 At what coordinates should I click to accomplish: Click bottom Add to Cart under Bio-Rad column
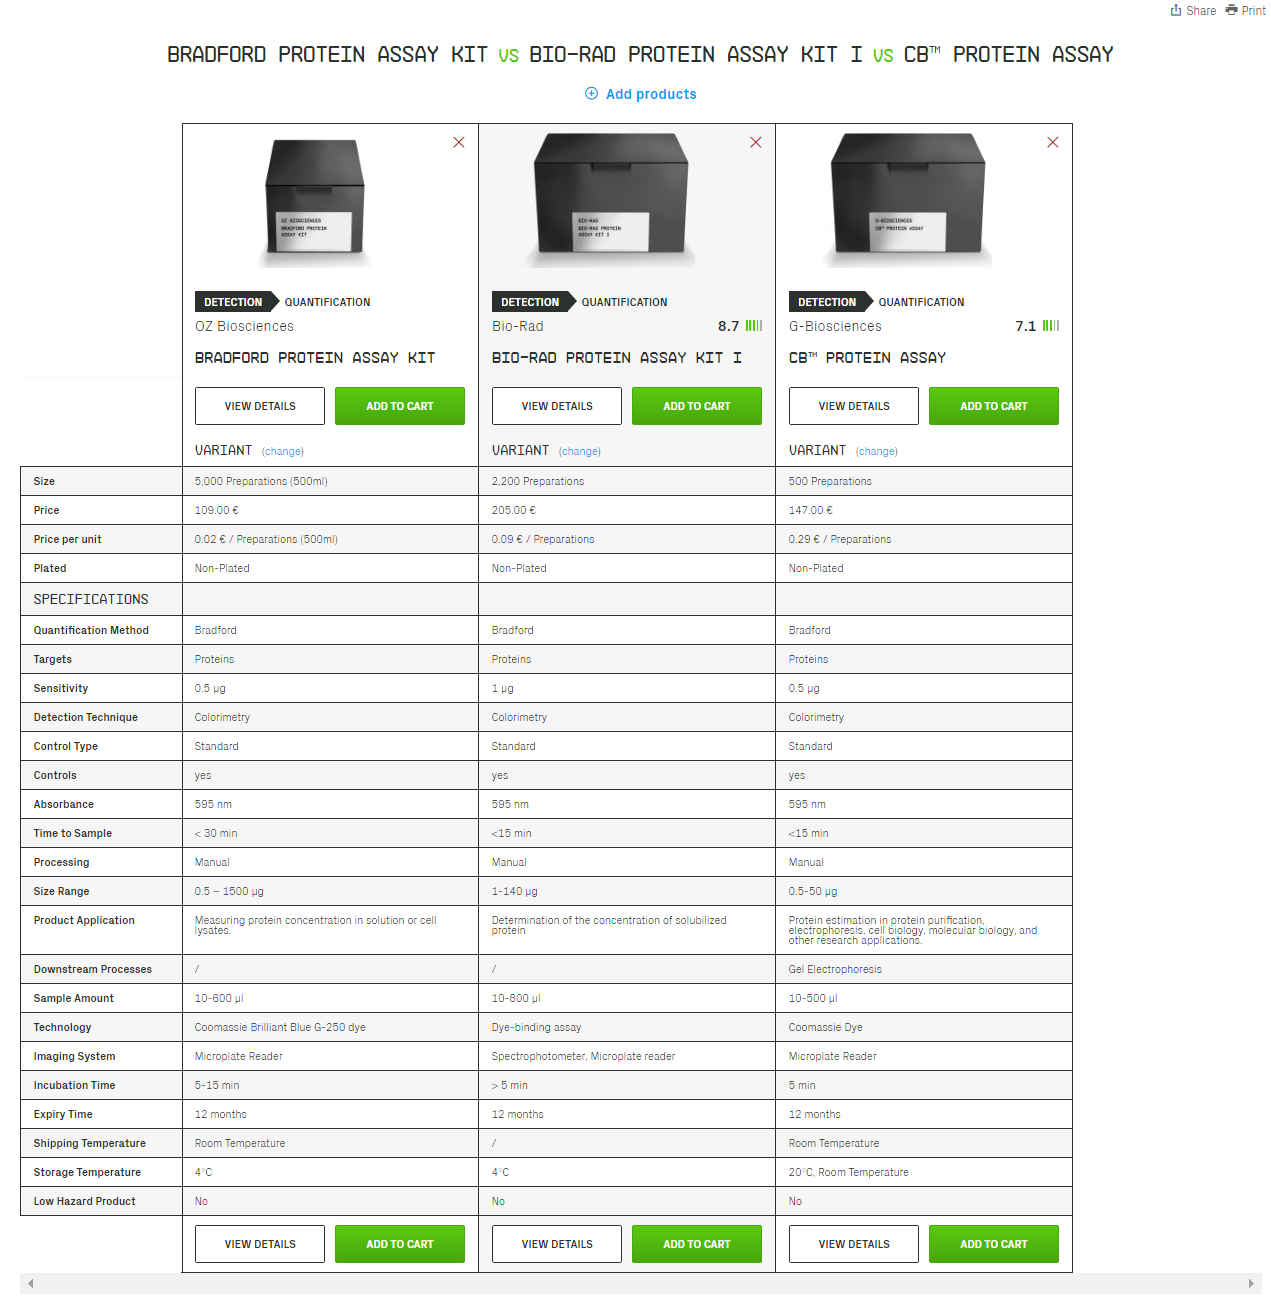pyautogui.click(x=697, y=1244)
